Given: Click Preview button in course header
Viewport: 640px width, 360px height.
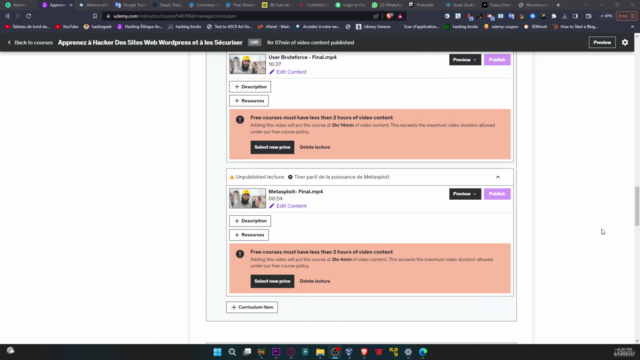Looking at the screenshot, I should tap(602, 42).
